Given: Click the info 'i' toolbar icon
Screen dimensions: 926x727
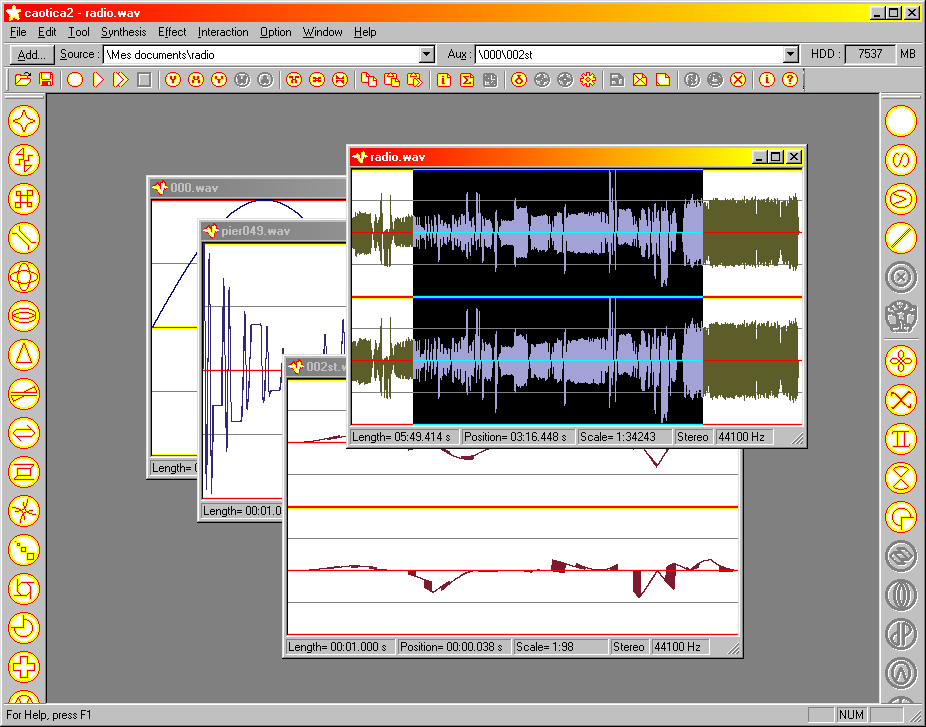Looking at the screenshot, I should (767, 80).
